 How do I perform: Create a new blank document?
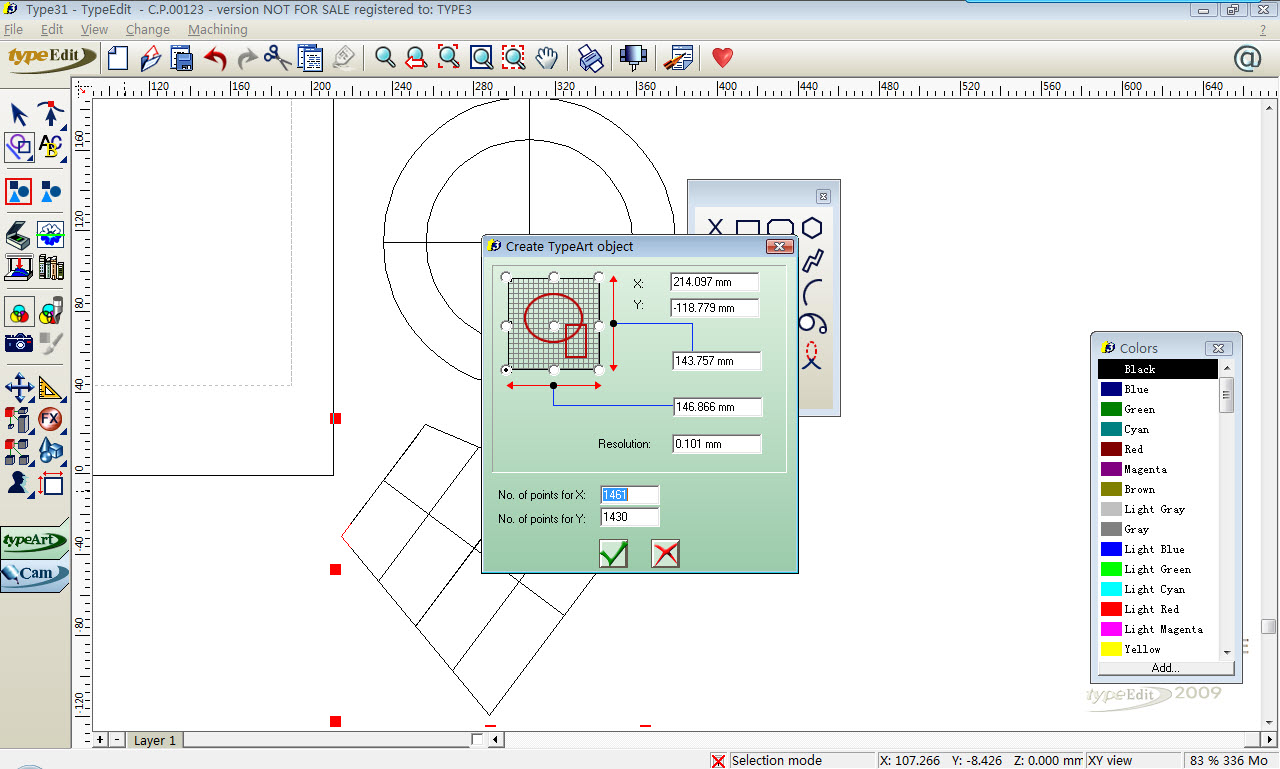pyautogui.click(x=118, y=58)
